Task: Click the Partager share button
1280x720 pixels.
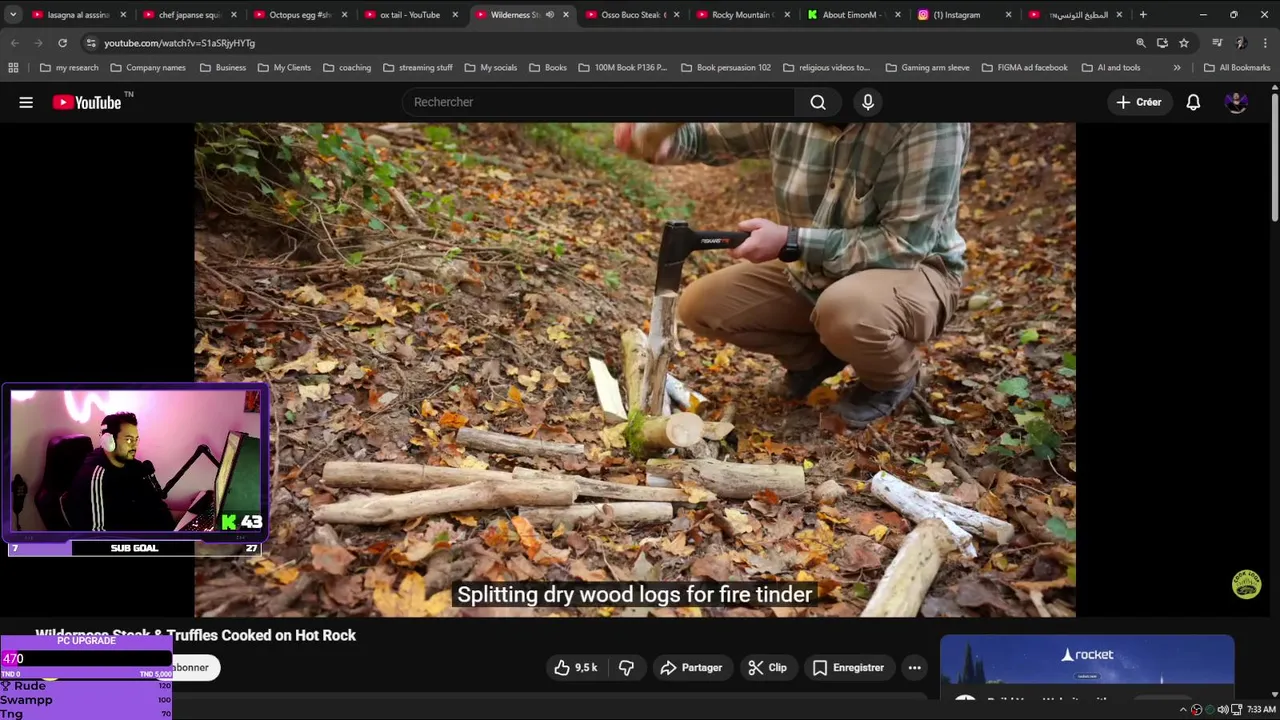Action: click(x=691, y=667)
